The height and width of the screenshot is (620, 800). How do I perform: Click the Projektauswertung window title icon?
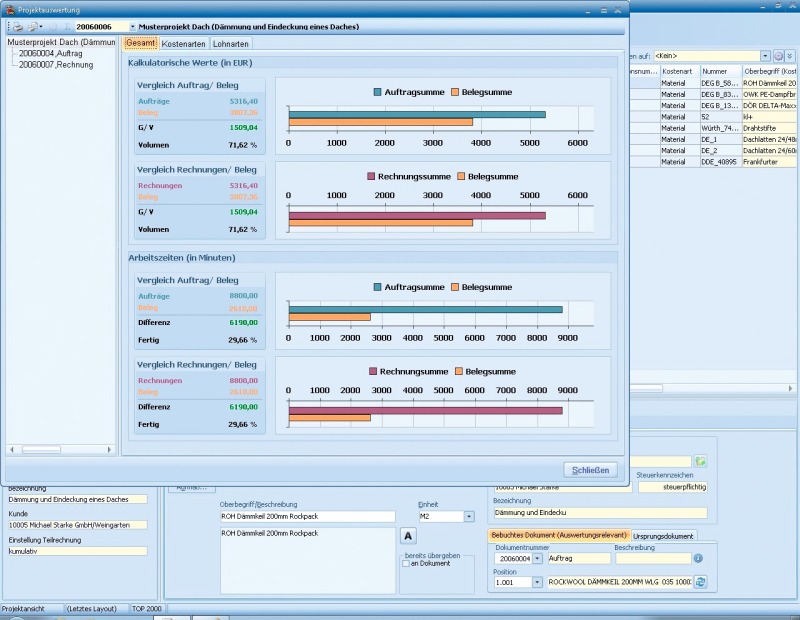[x=9, y=10]
